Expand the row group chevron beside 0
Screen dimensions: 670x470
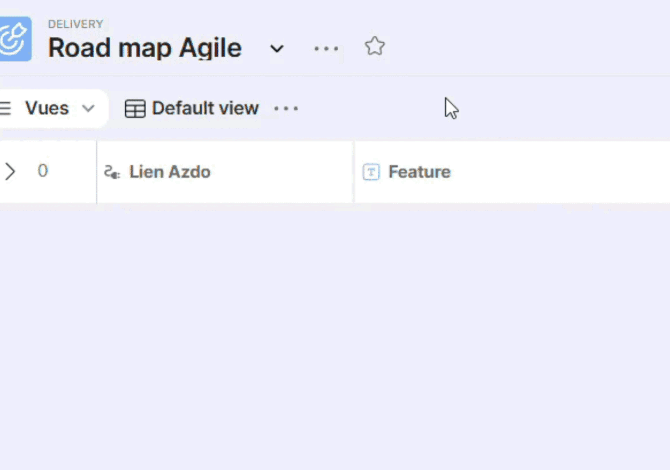(x=10, y=171)
